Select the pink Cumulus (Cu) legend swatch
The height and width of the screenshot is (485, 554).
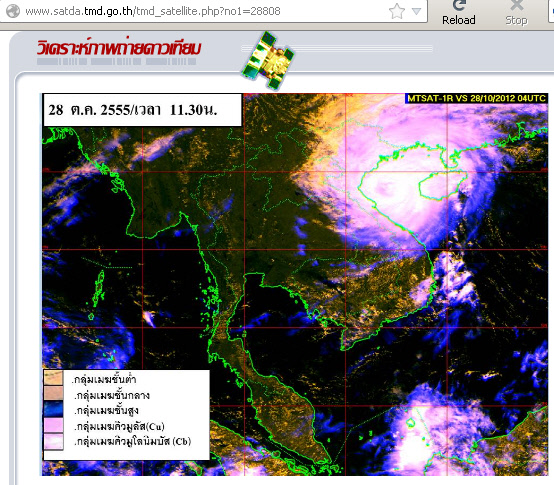point(53,425)
